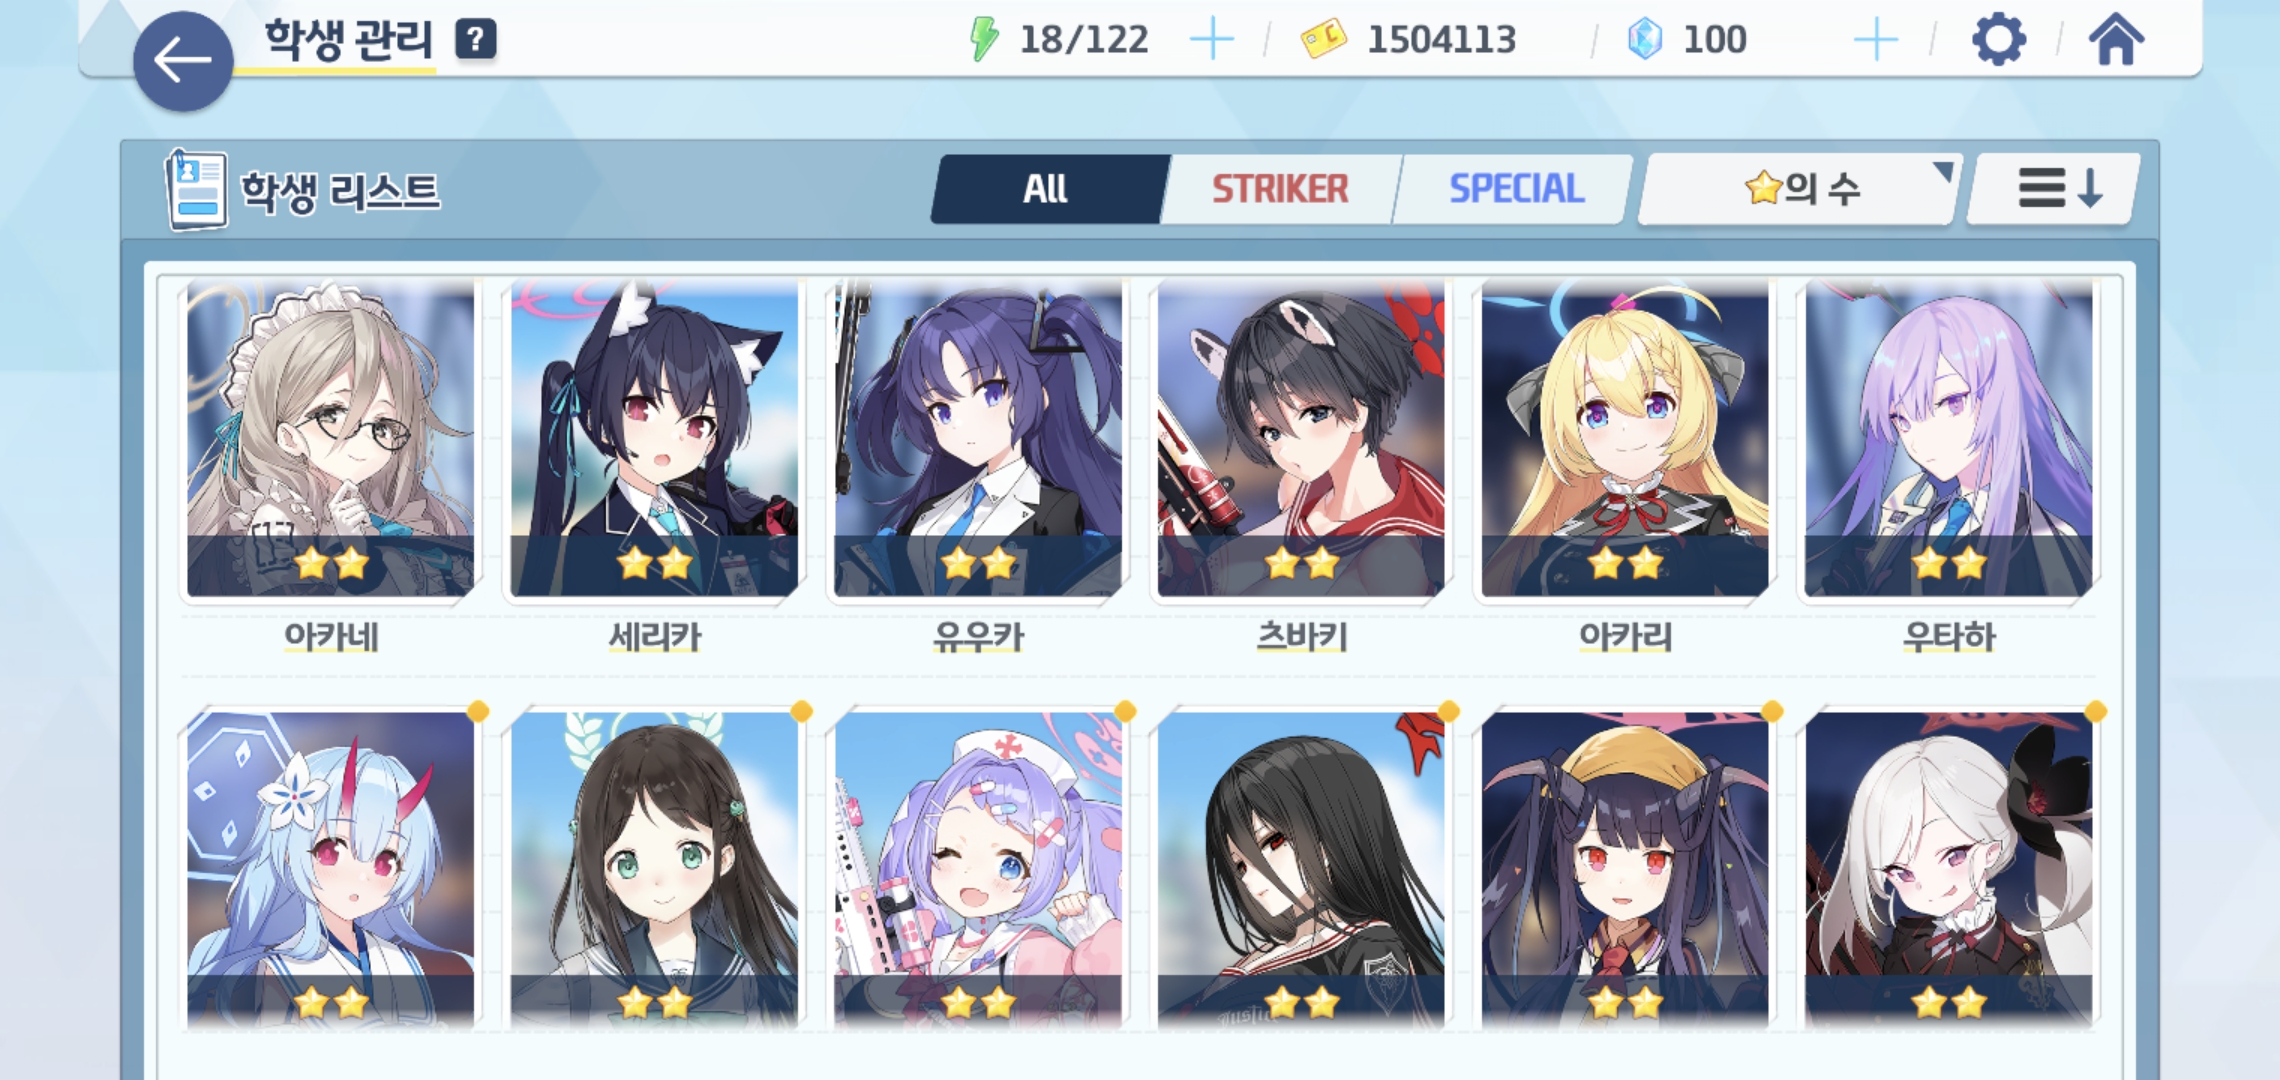Return to lobby via home icon

point(2116,40)
